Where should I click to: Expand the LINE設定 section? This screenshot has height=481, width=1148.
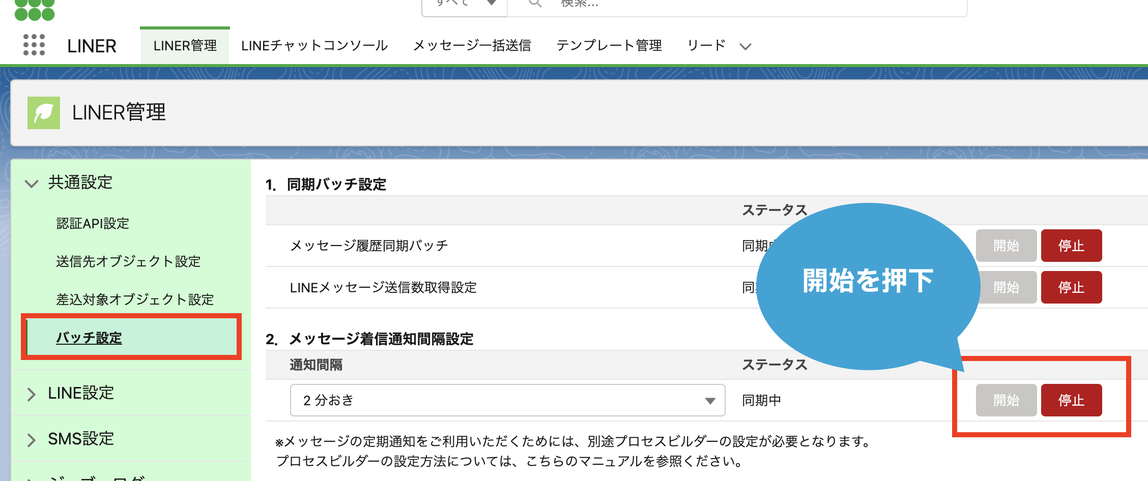coord(31,394)
